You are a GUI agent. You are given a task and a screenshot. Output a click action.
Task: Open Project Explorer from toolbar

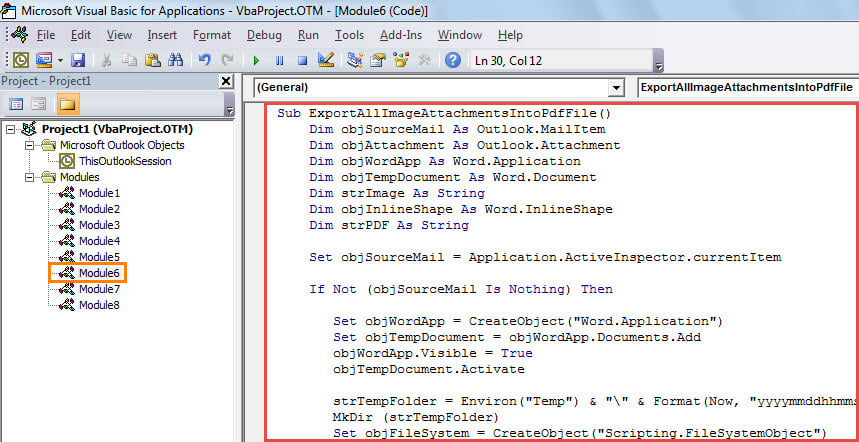[355, 61]
